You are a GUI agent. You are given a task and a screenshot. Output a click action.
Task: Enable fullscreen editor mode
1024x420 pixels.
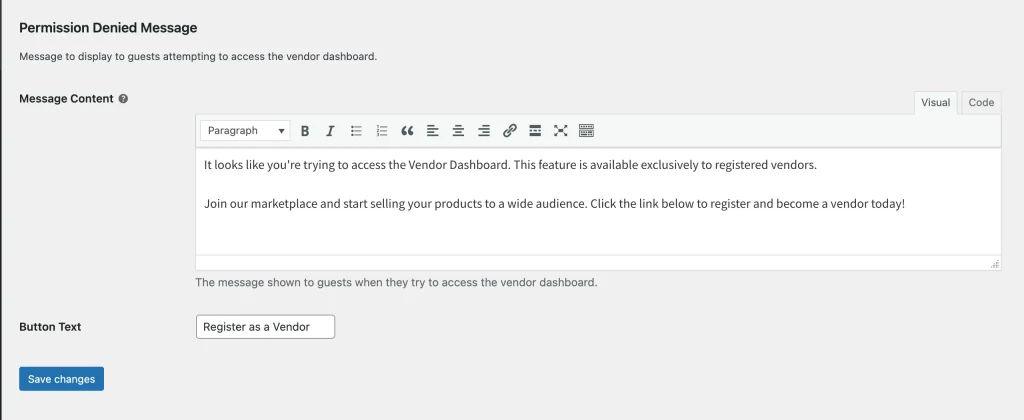560,131
